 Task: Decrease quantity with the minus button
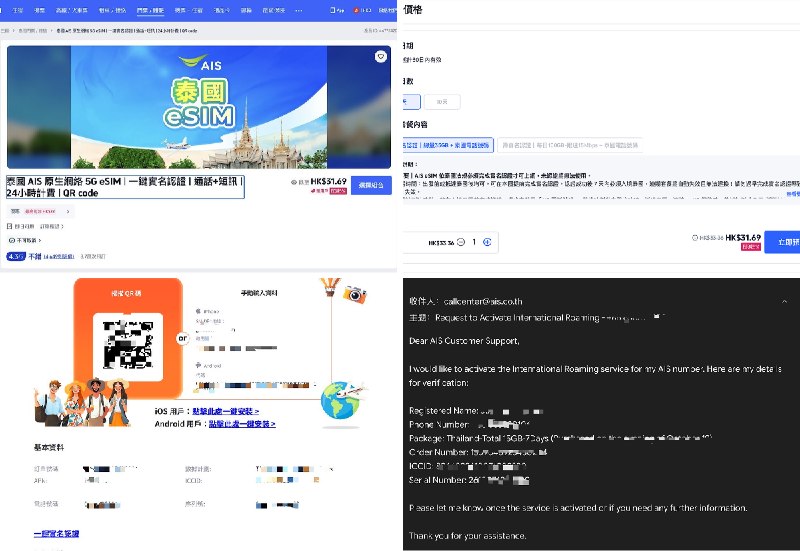(461, 242)
